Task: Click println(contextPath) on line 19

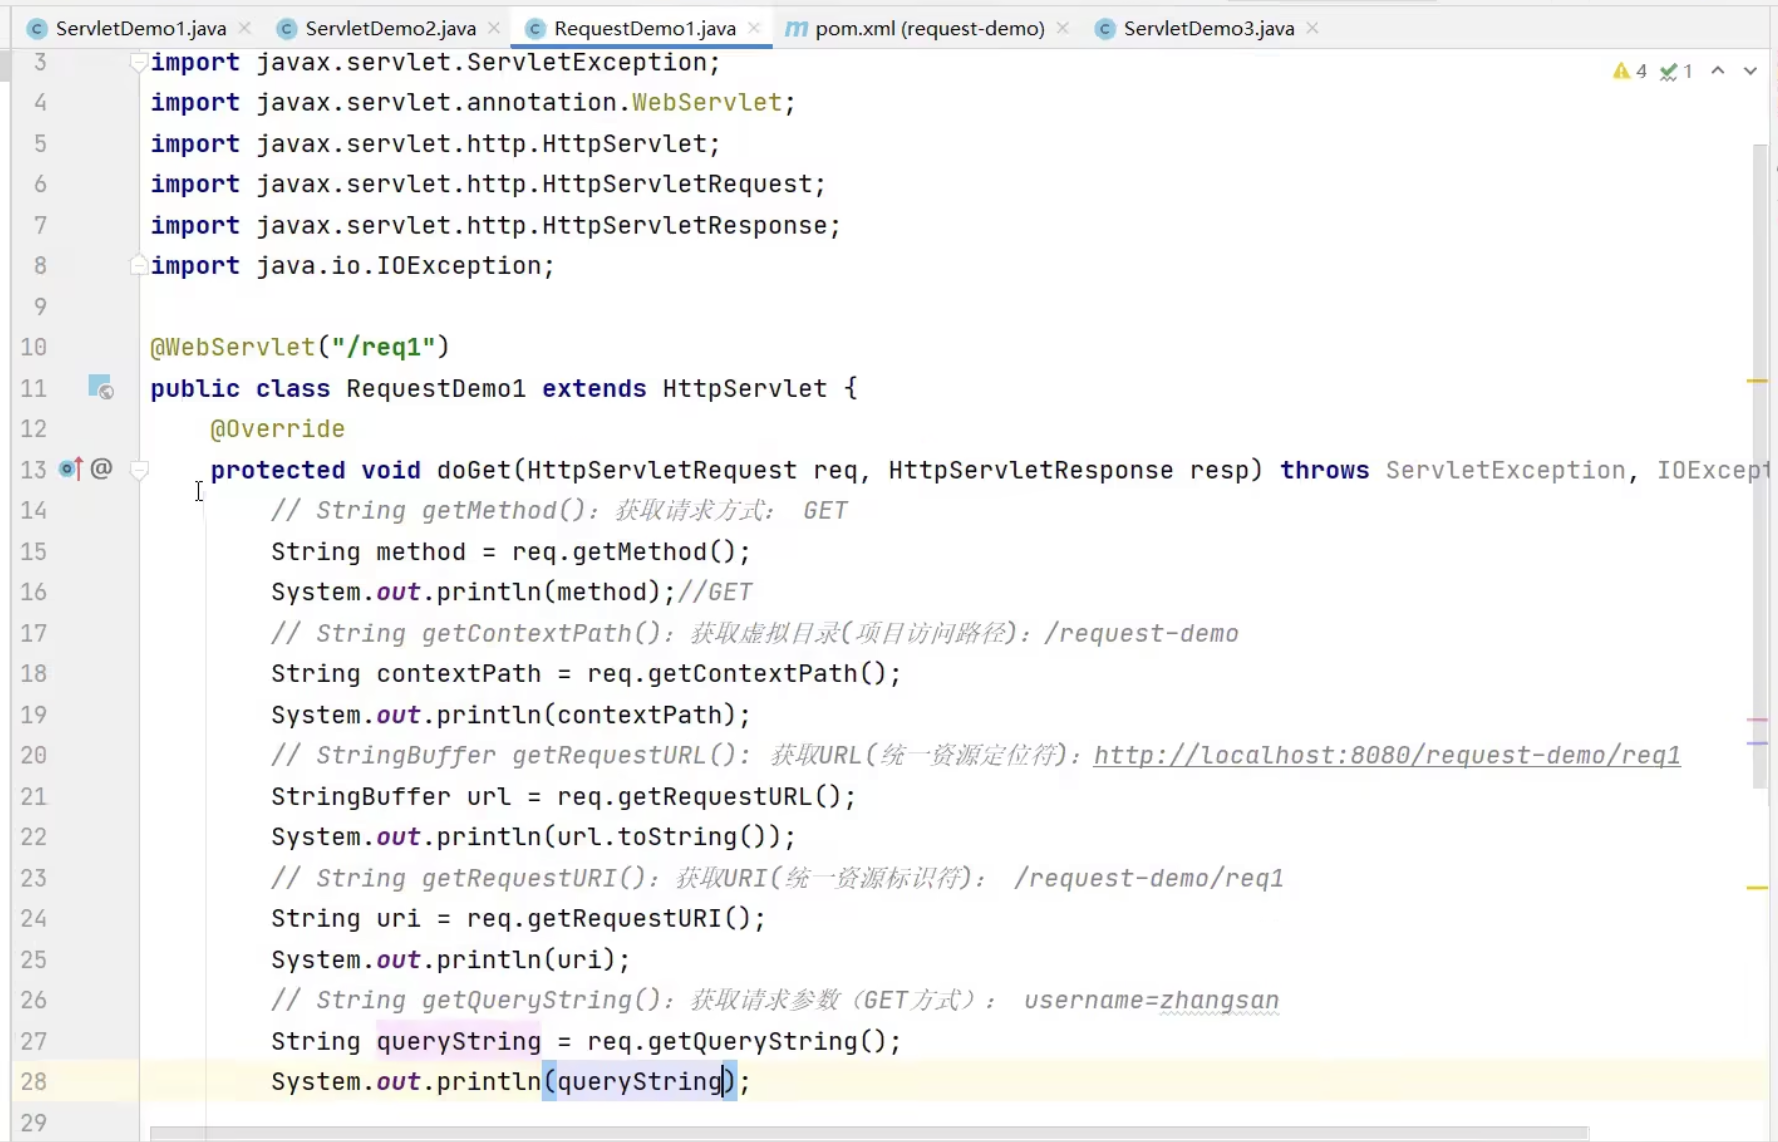Action: click(586, 715)
